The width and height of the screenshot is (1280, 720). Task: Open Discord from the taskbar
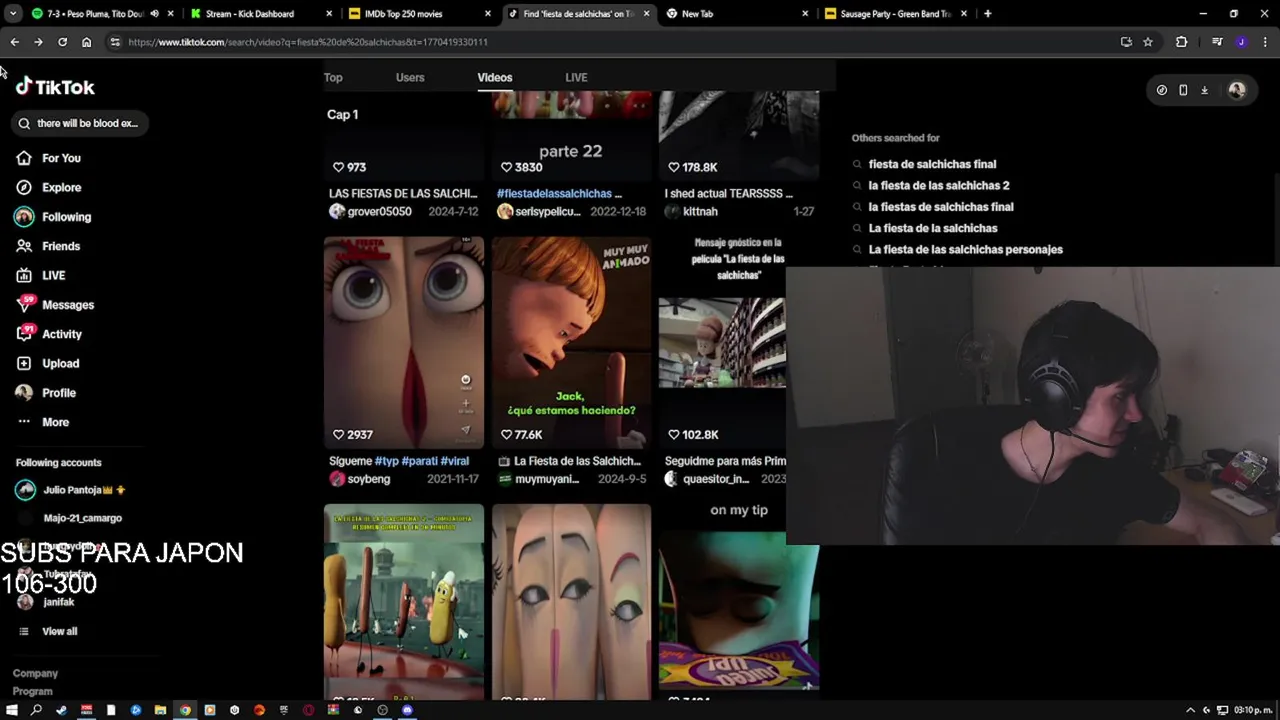(x=407, y=710)
